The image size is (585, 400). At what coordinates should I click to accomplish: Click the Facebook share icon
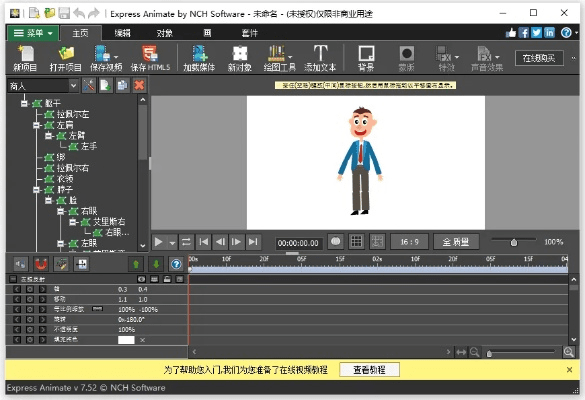(524, 33)
